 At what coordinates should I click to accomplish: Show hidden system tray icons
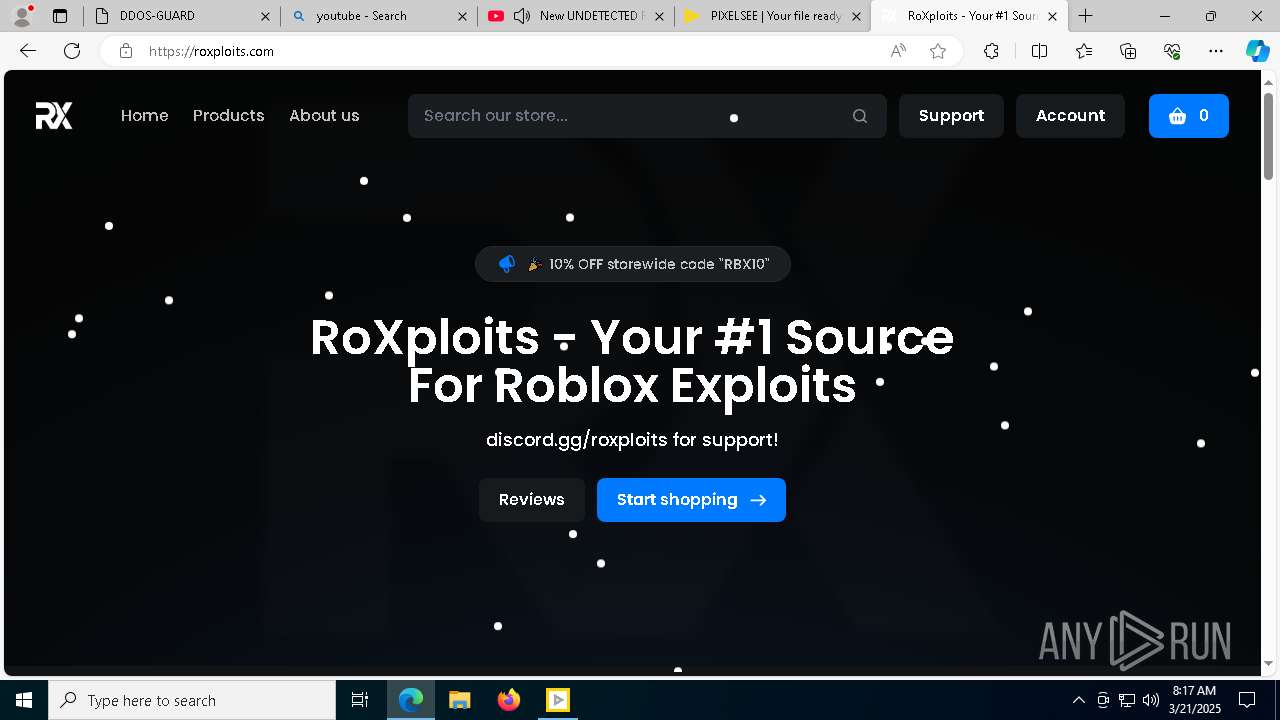(1078, 700)
